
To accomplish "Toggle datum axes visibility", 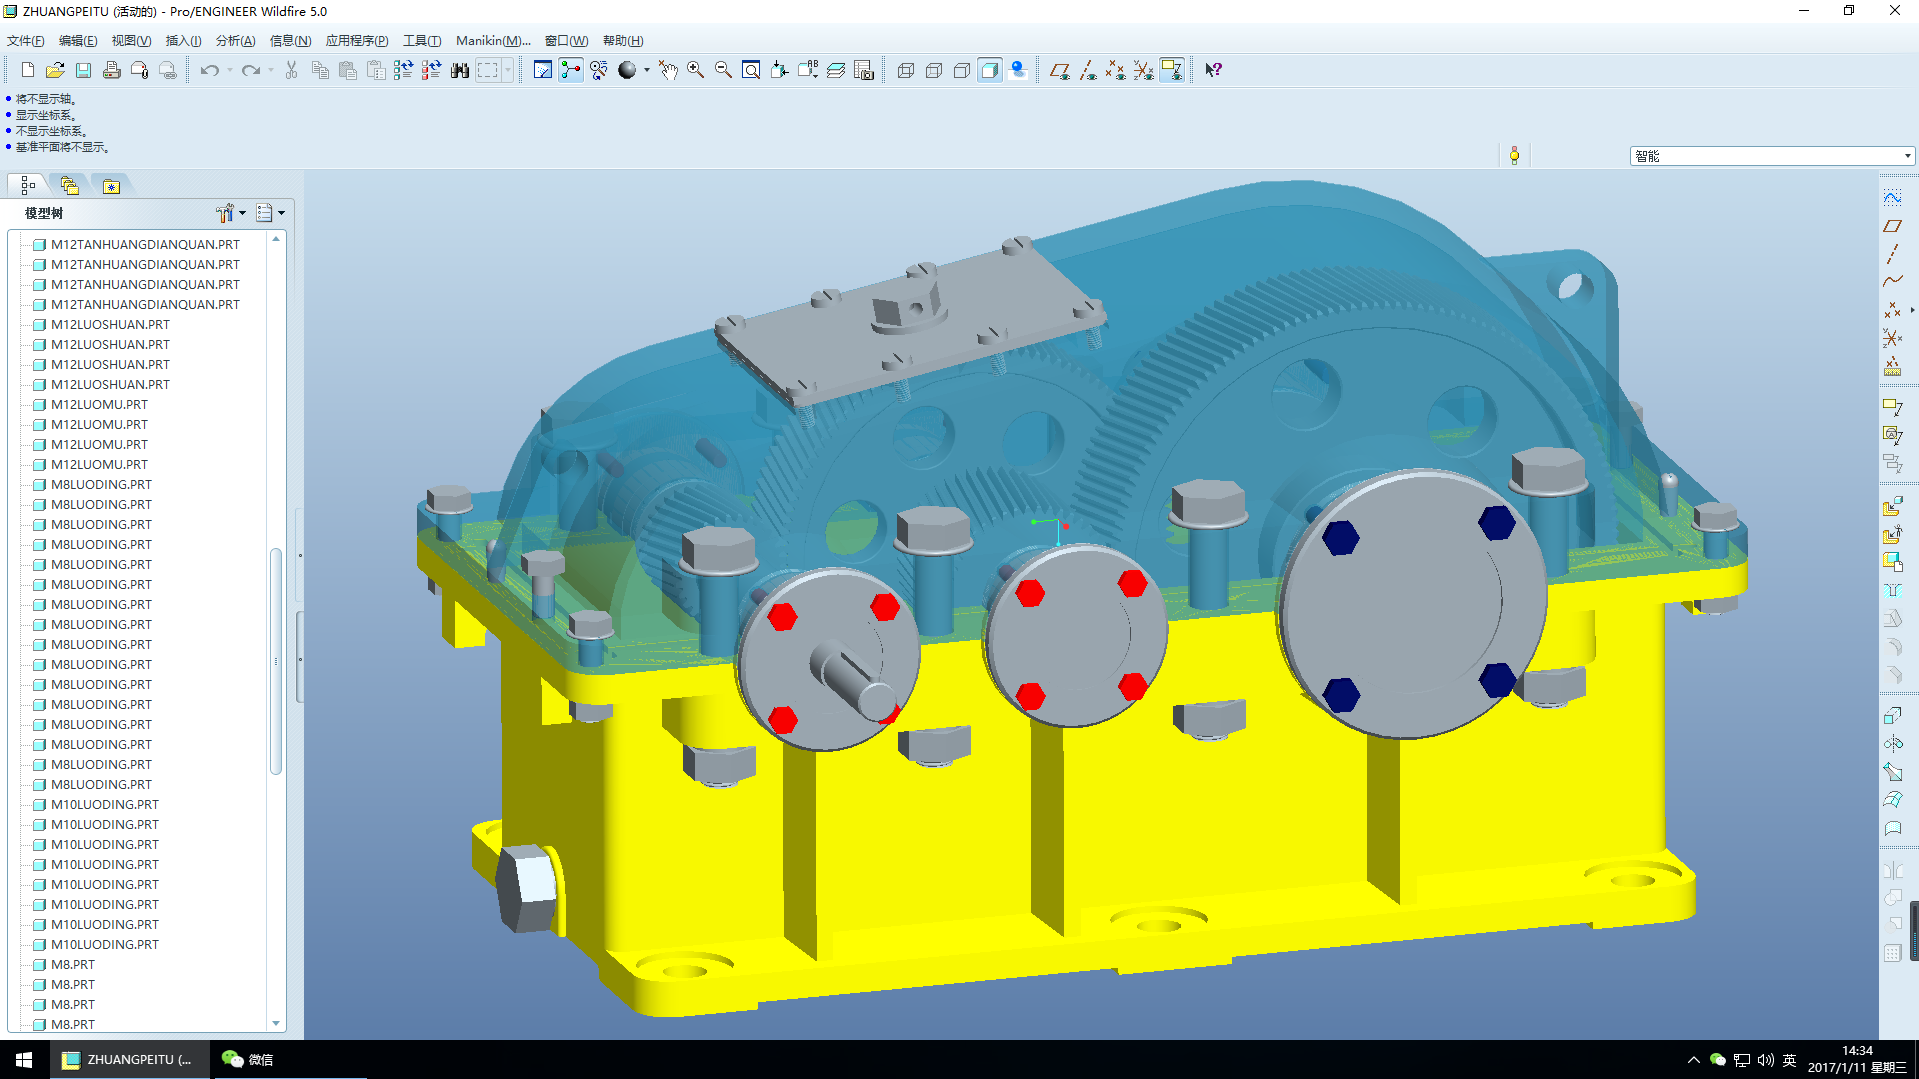I will pos(1088,70).
